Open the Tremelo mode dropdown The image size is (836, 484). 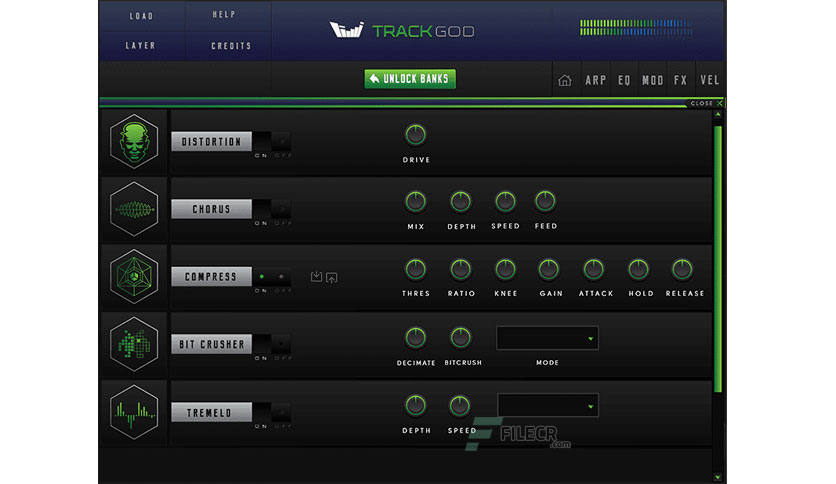point(548,406)
